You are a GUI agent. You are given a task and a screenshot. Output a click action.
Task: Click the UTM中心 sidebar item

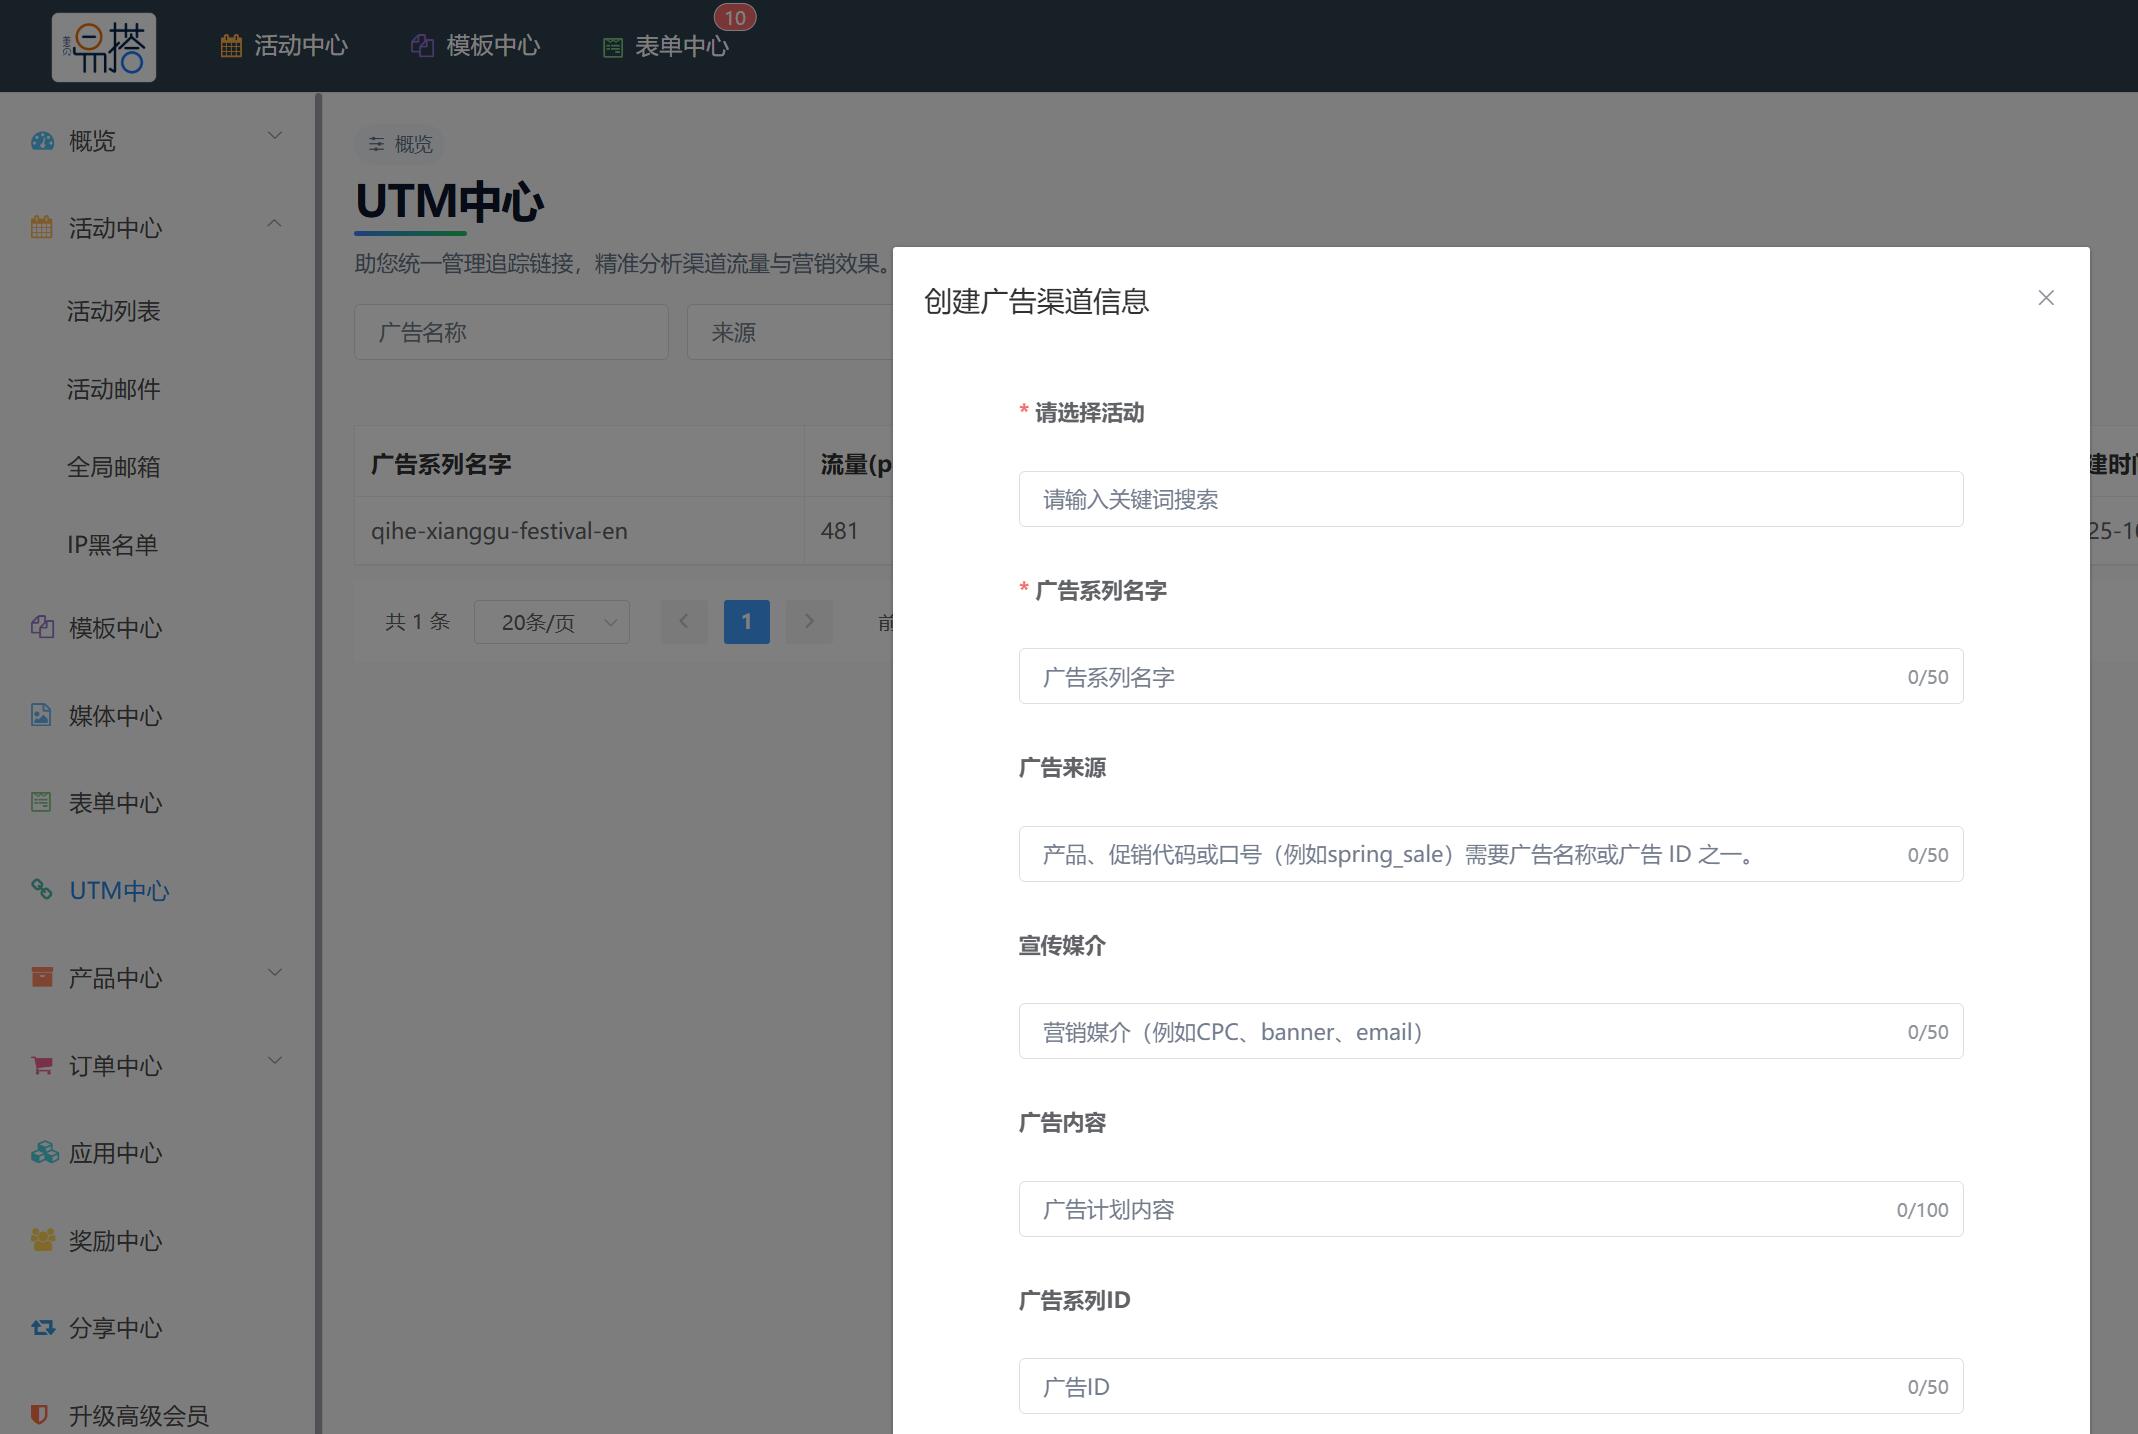118,890
